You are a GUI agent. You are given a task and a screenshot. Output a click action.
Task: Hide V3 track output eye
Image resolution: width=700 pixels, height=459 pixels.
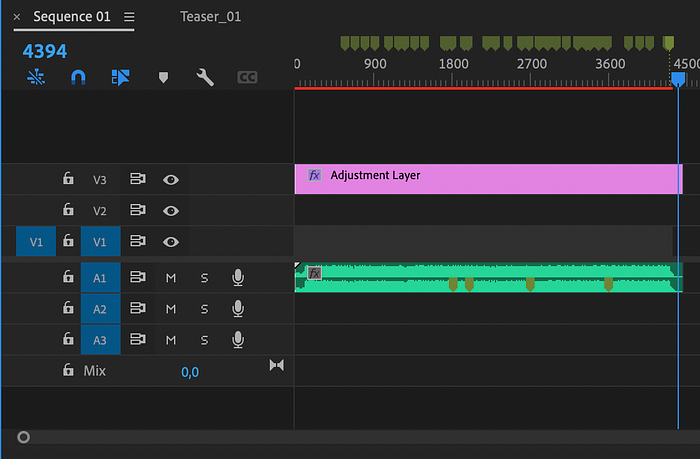point(171,179)
